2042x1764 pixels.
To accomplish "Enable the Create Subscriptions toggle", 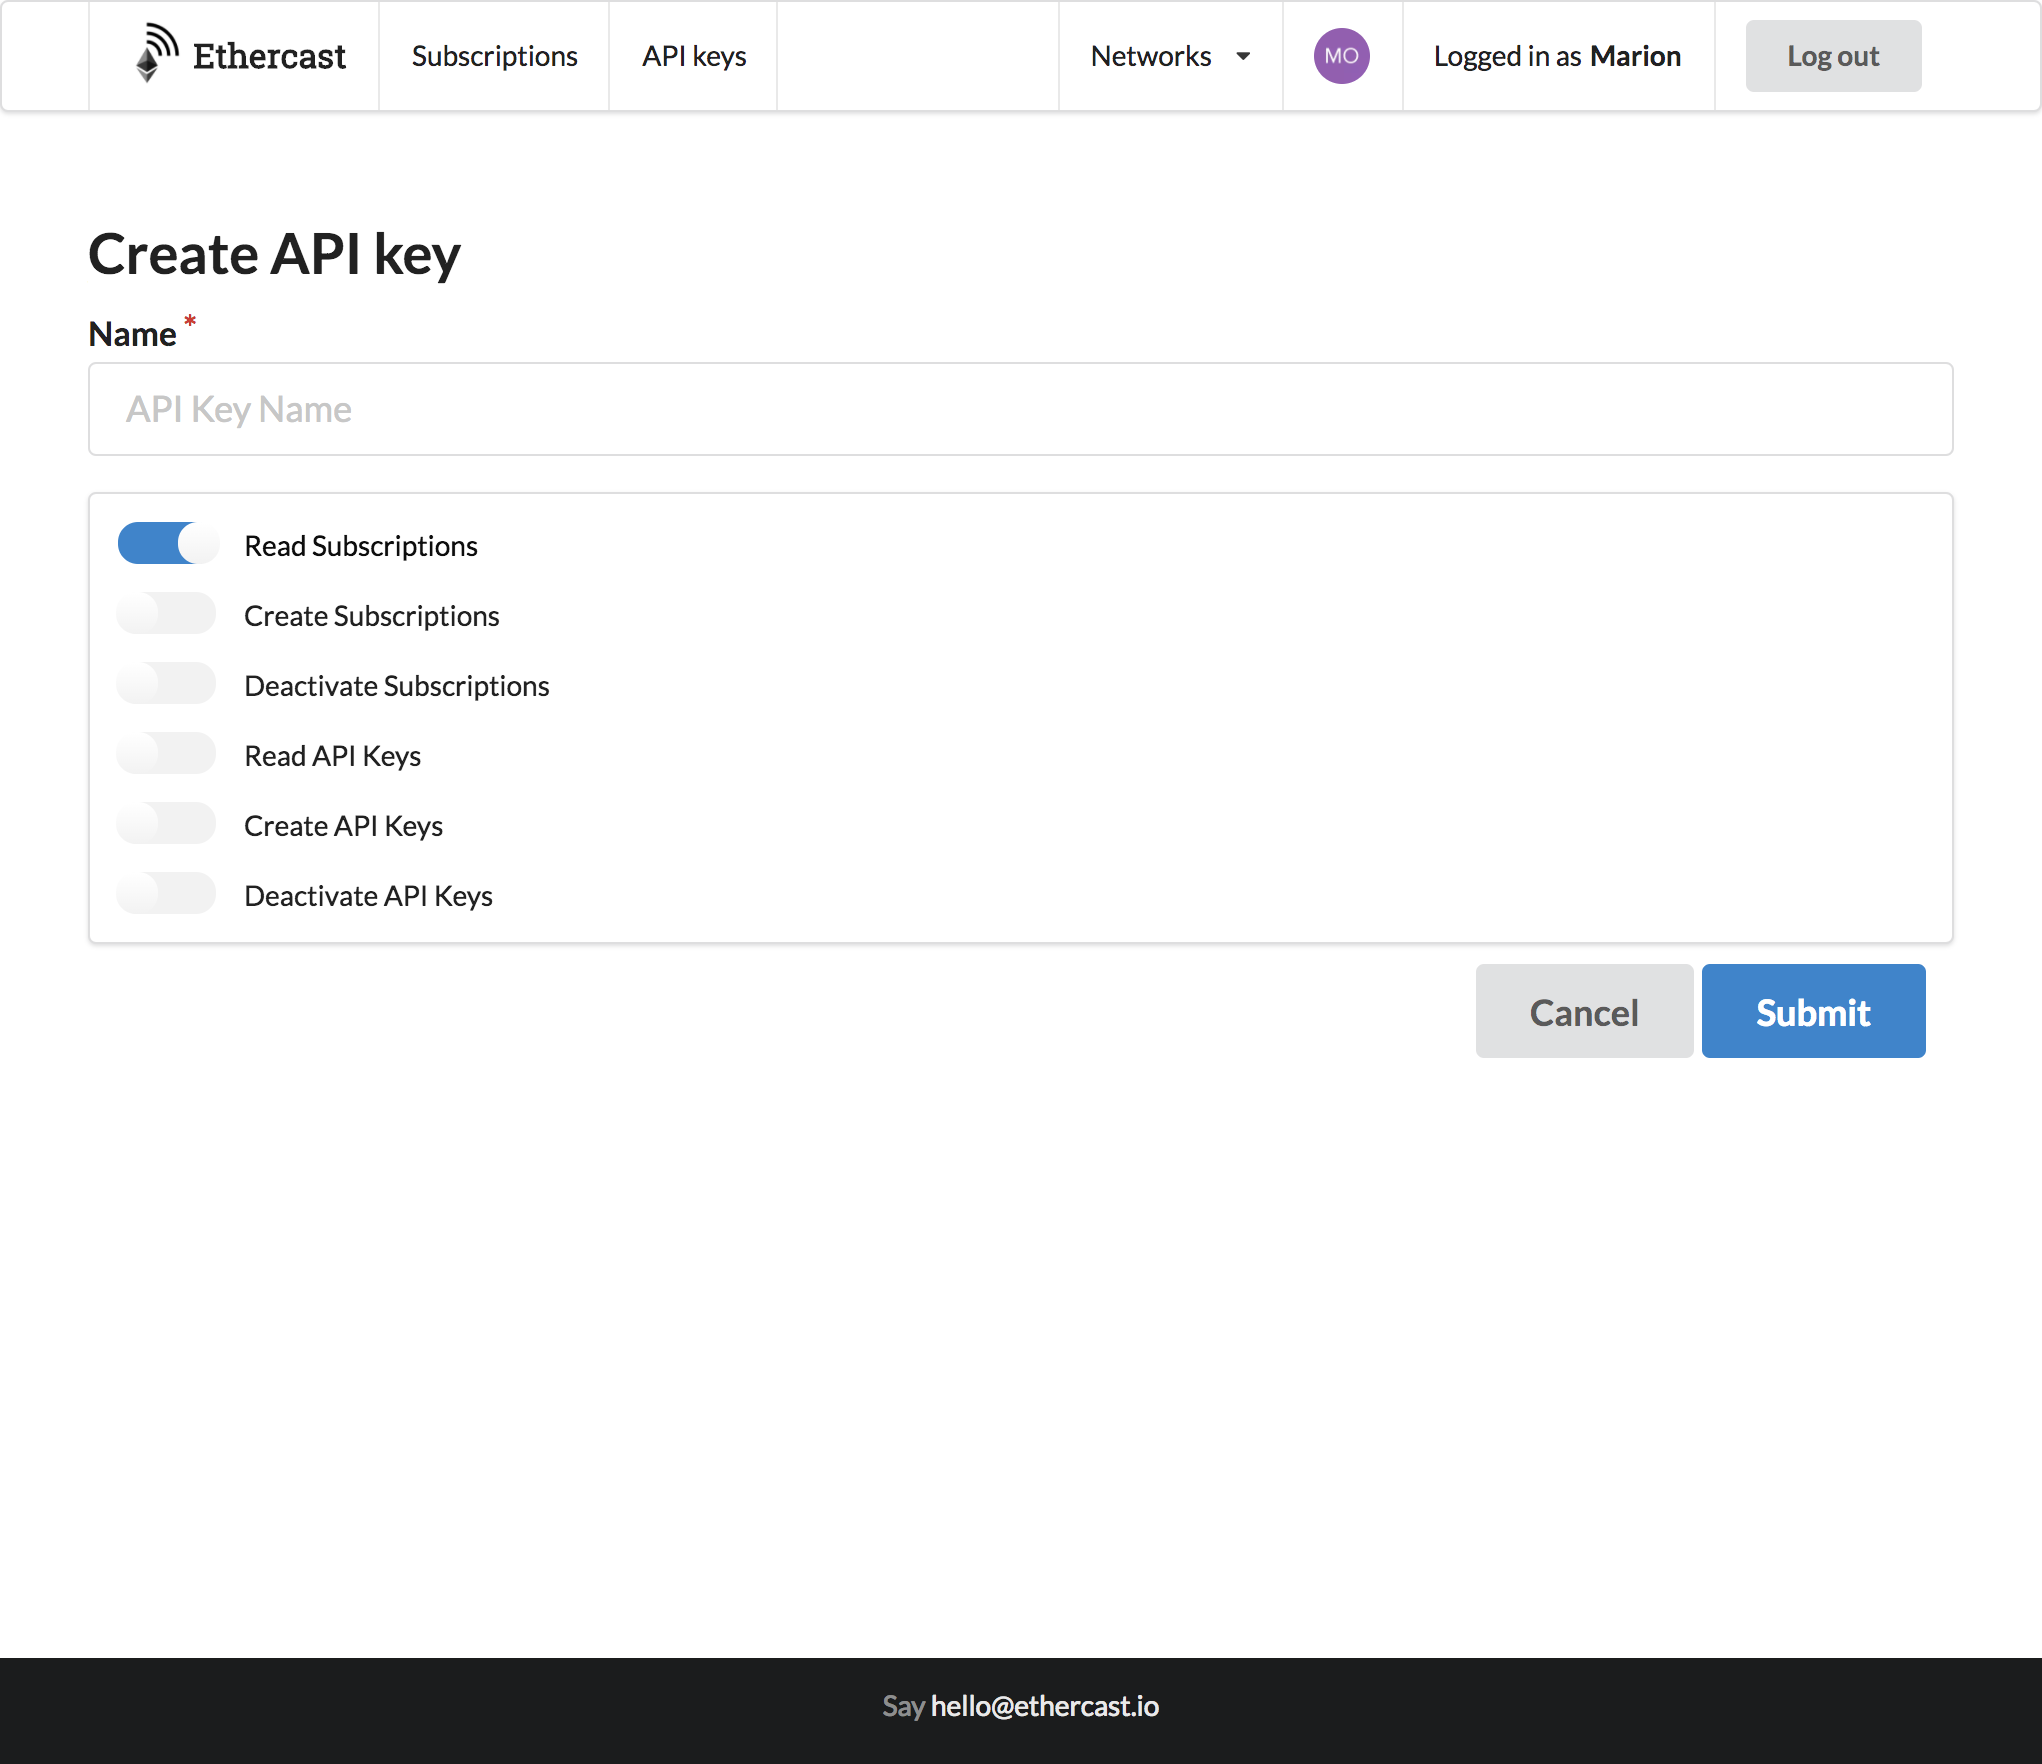I will (166, 613).
